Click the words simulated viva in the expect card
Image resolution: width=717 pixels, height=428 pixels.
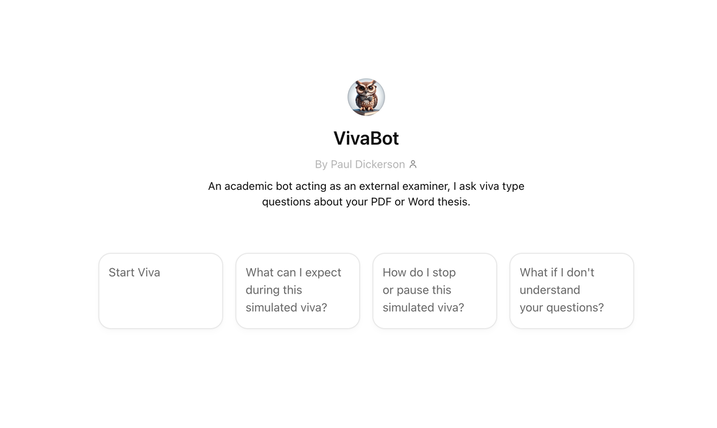[x=286, y=308]
